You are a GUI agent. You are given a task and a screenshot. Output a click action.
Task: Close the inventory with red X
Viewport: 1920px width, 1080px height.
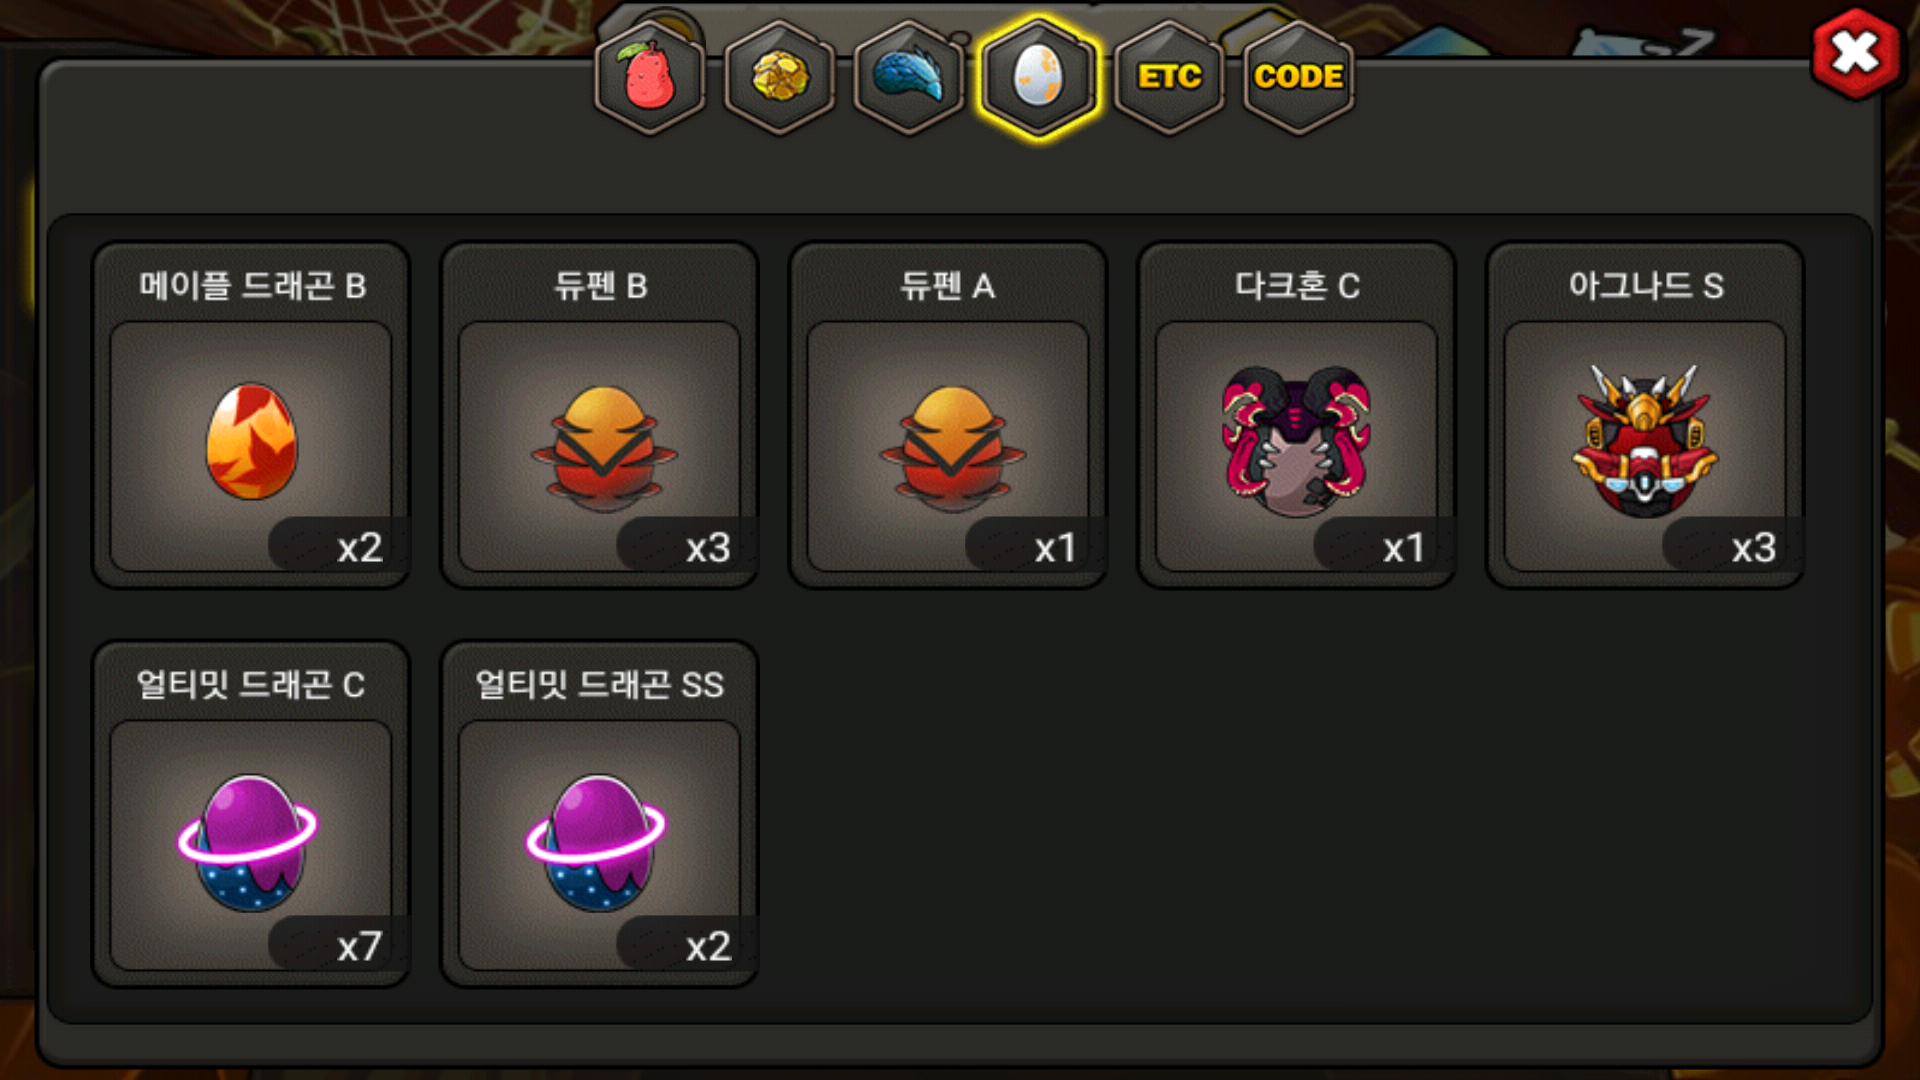click(1856, 53)
